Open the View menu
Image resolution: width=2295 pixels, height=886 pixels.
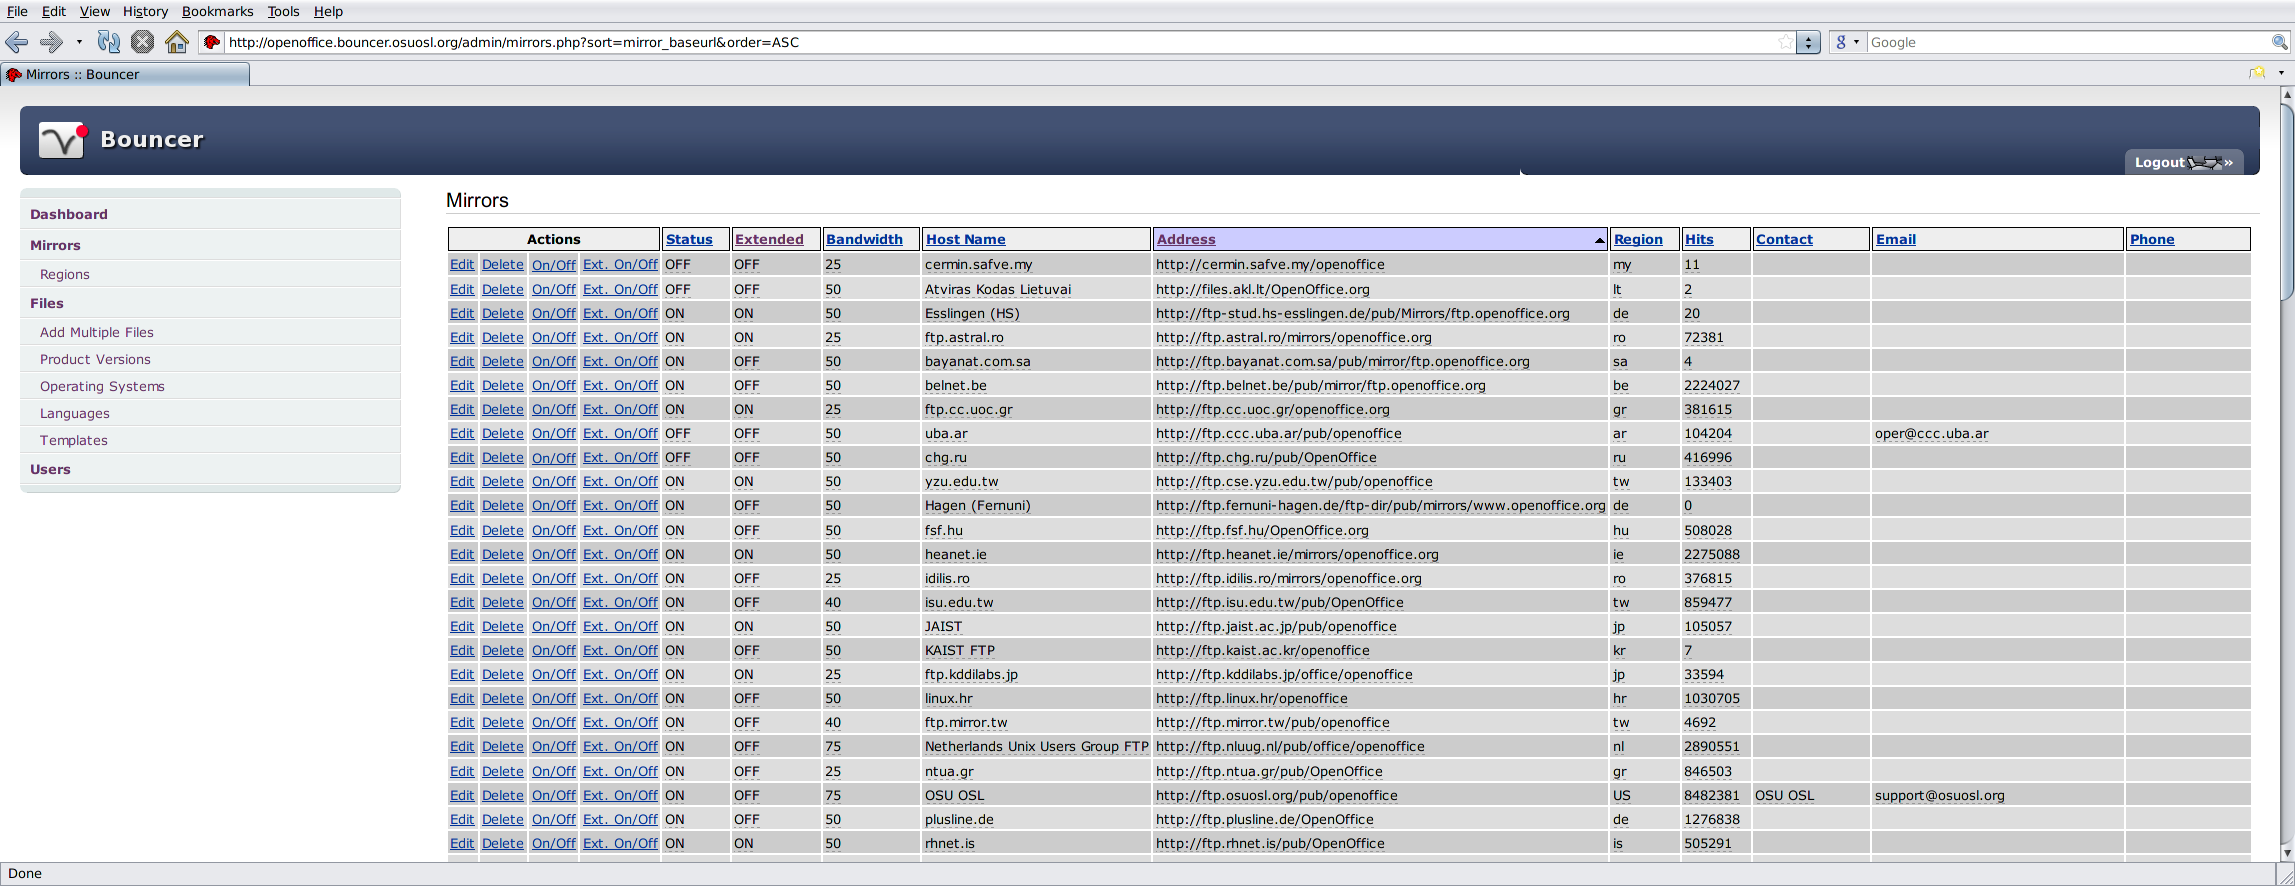[95, 11]
